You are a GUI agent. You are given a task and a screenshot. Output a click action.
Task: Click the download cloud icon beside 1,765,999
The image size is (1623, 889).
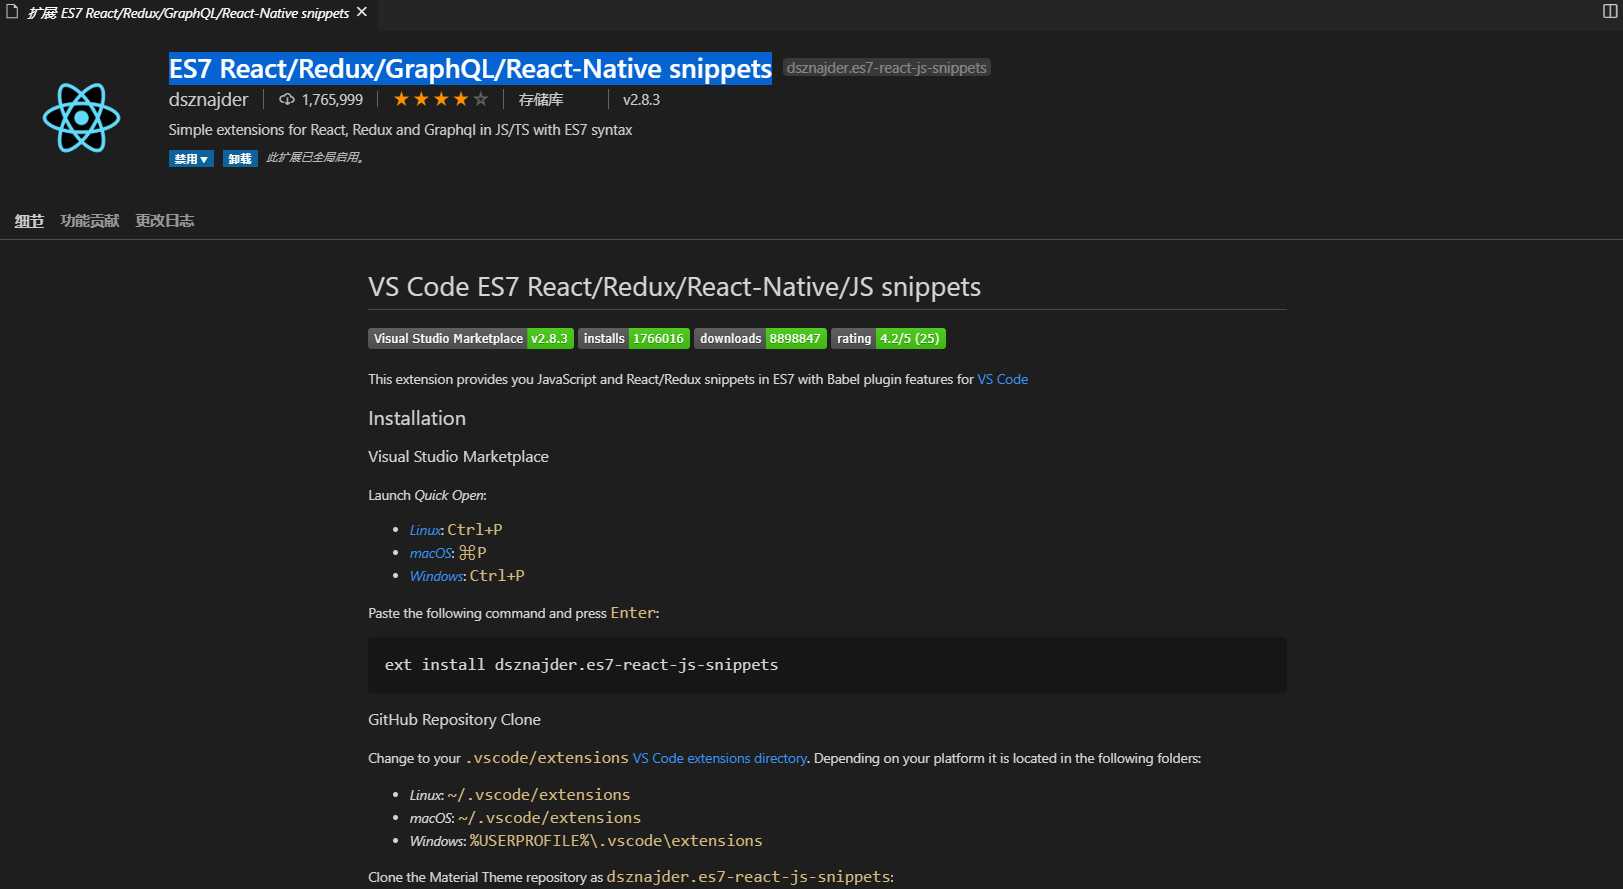coord(287,99)
